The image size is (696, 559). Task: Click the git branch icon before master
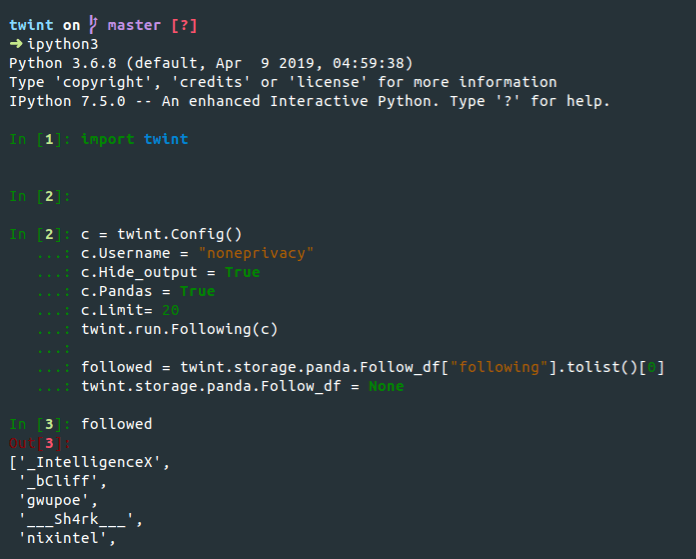(x=93, y=25)
